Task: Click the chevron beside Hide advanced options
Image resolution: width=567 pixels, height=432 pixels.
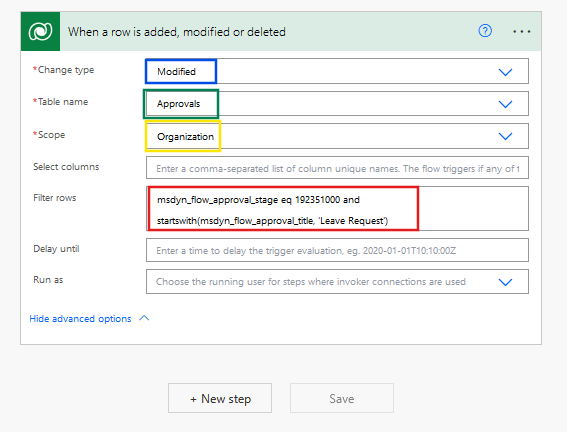Action: [x=144, y=318]
